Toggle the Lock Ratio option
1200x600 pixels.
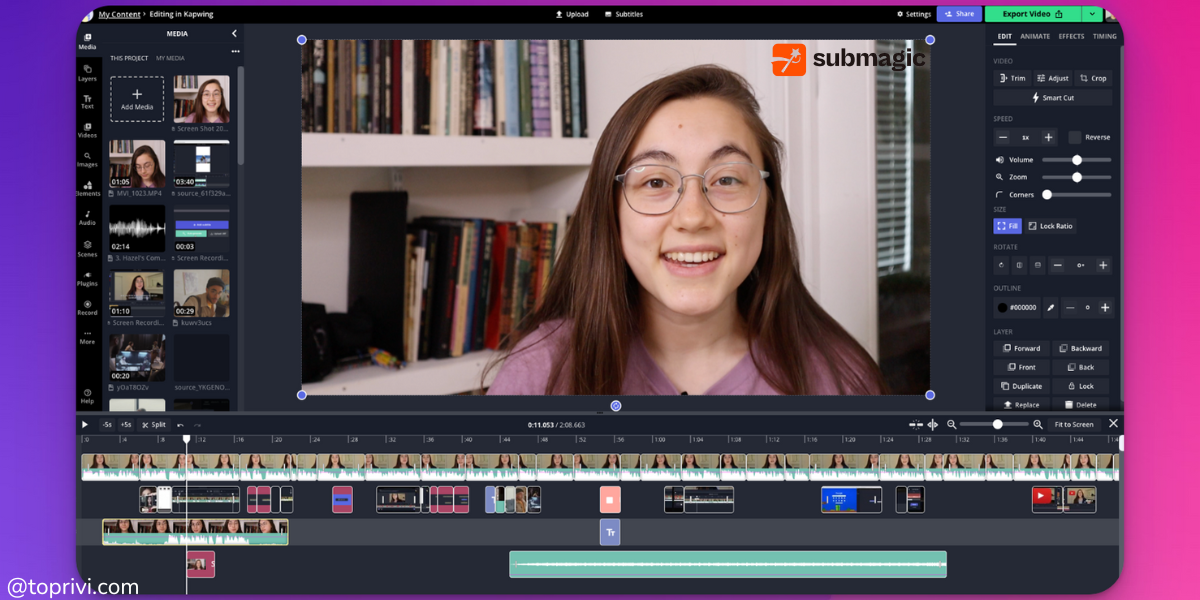[x=1050, y=226]
